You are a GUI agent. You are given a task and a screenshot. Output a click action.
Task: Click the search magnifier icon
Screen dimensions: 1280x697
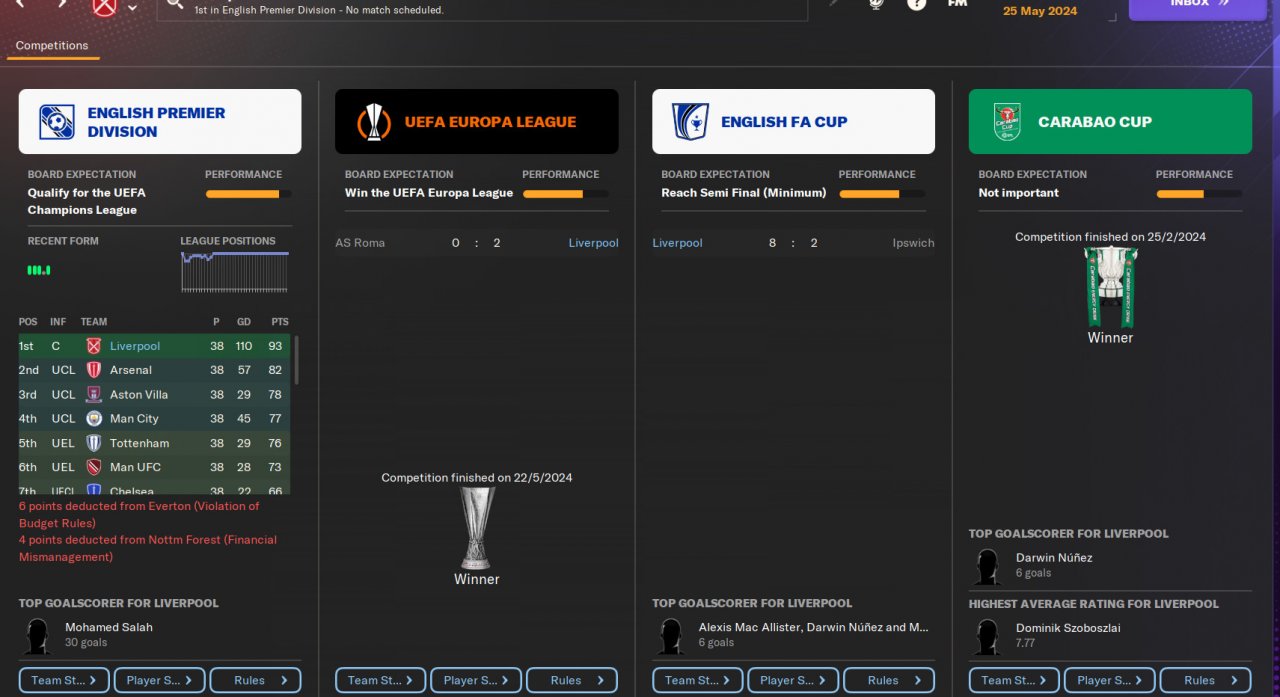coord(175,4)
